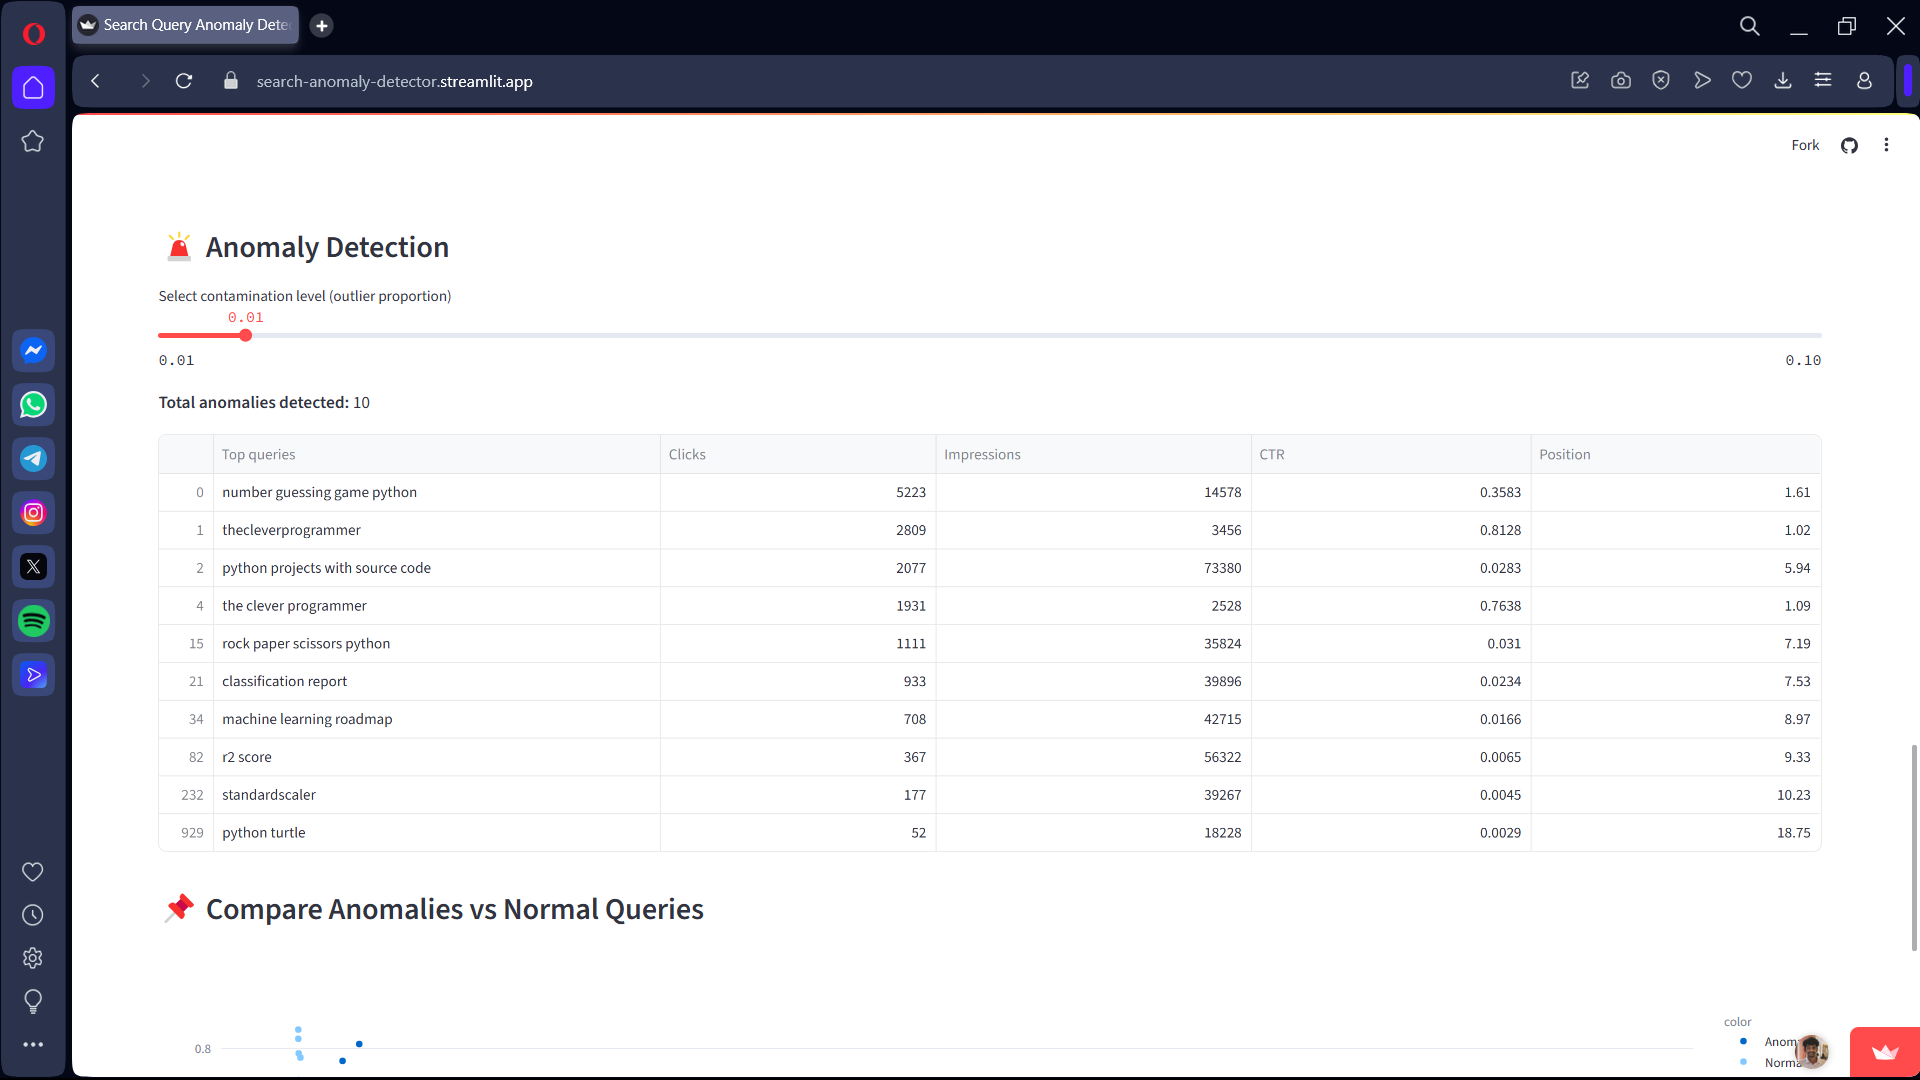This screenshot has width=1920, height=1080.
Task: Open the browser downloads icon
Action: coord(1782,81)
